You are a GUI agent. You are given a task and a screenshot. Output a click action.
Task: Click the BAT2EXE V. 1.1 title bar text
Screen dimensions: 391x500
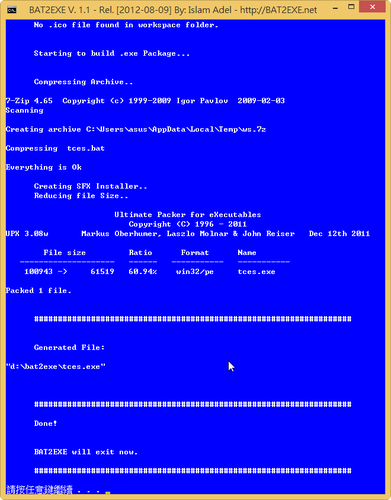coord(173,10)
